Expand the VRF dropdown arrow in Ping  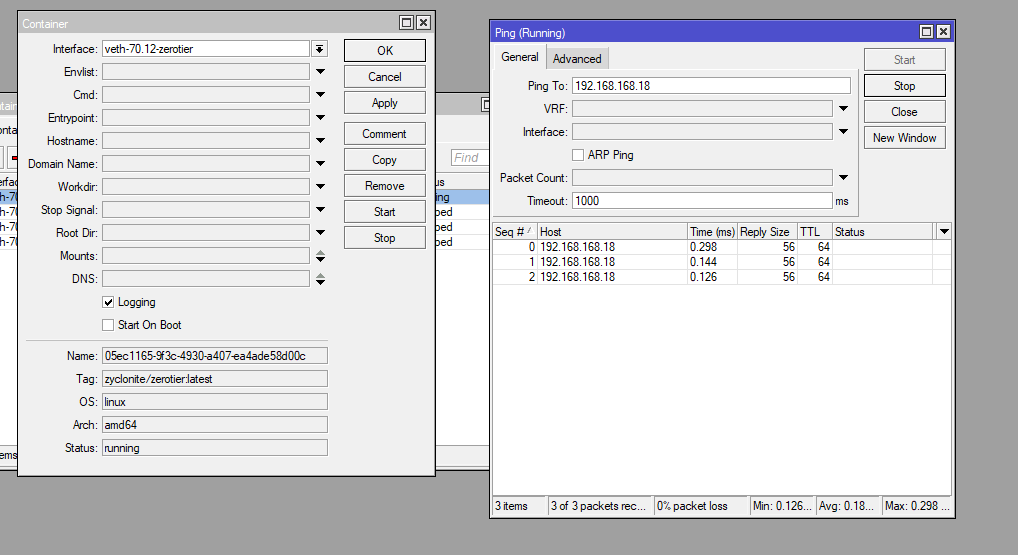(843, 108)
